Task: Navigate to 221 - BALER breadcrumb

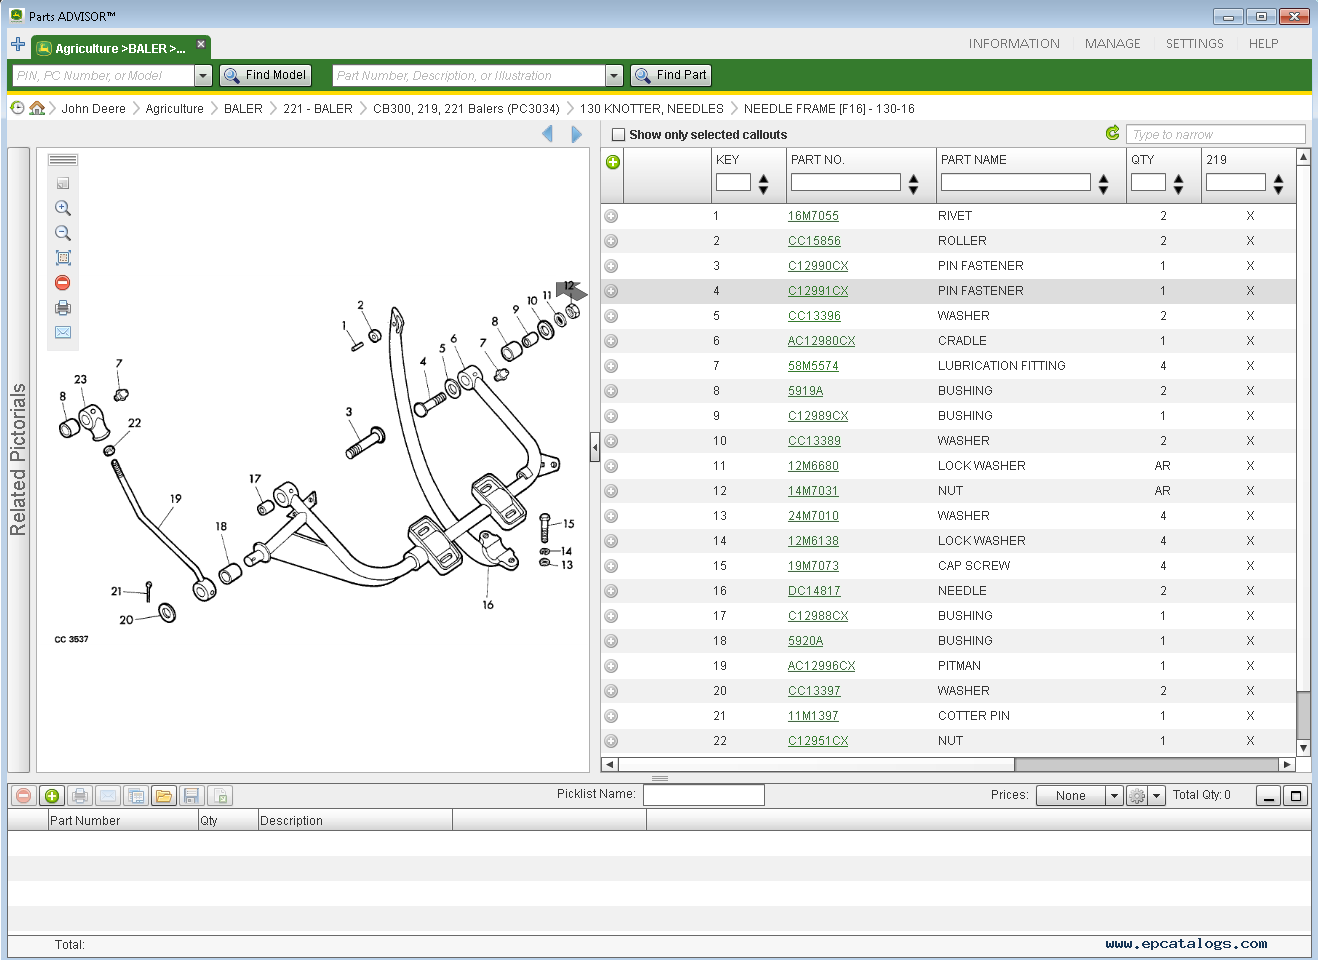Action: click(318, 109)
